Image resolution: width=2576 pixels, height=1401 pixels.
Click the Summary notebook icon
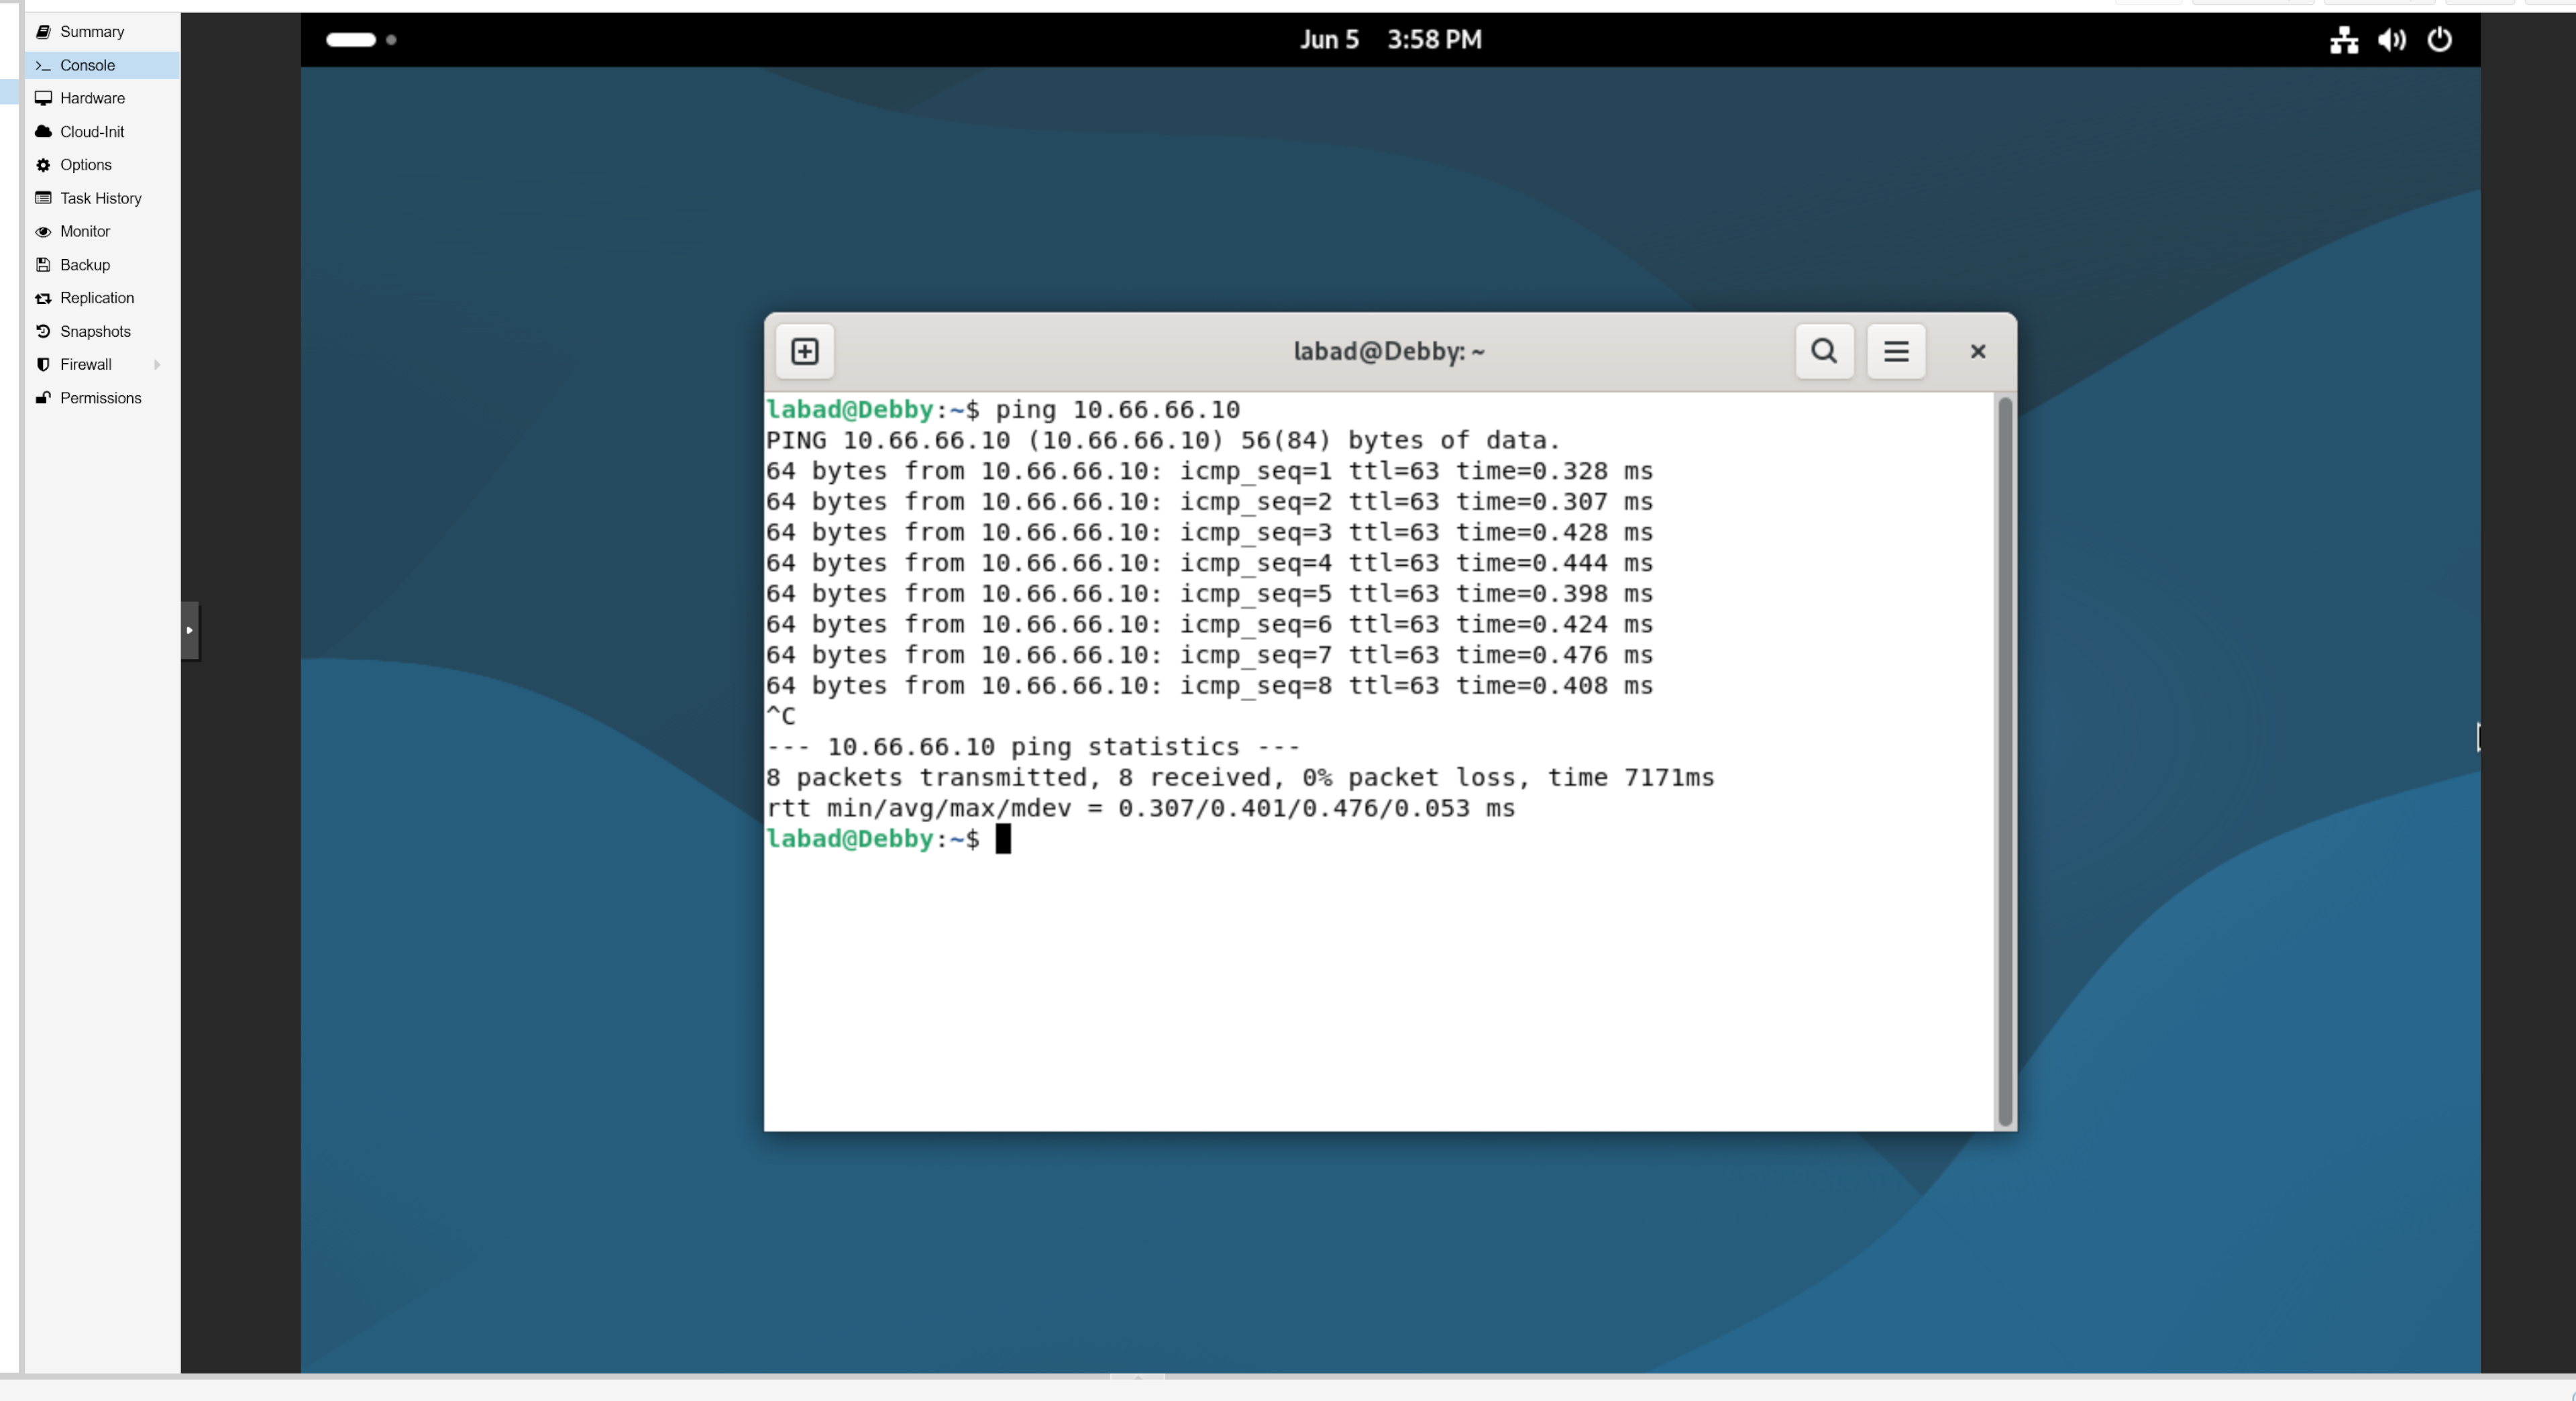(43, 32)
